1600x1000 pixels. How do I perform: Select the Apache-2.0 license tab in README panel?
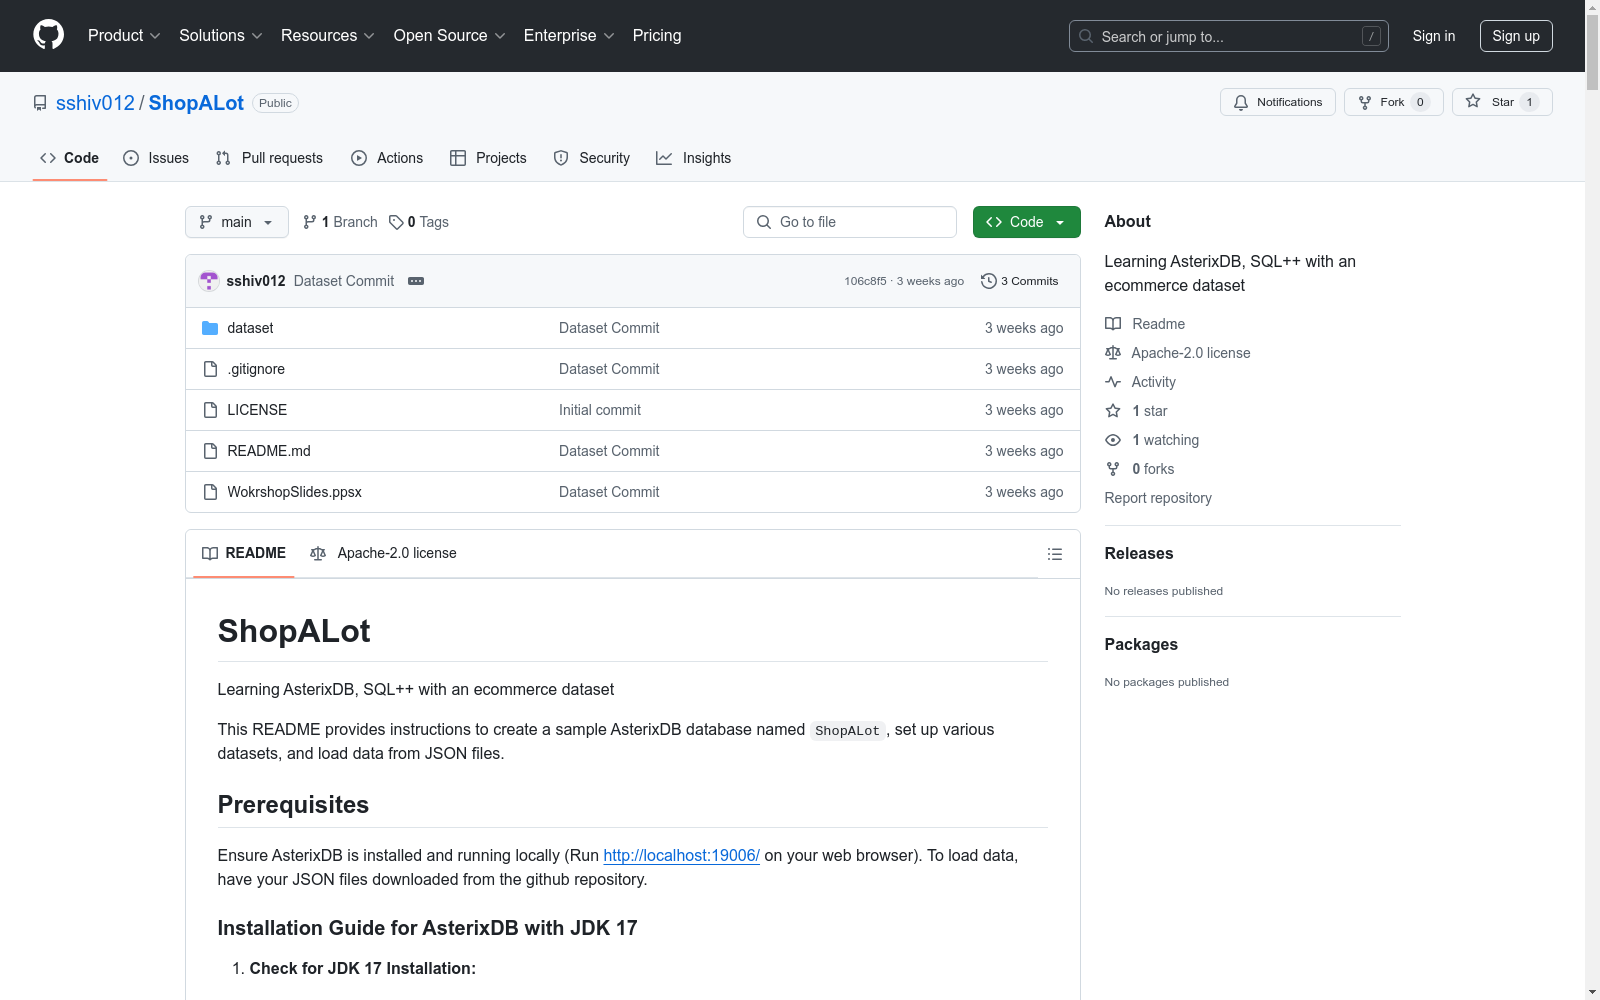coord(383,553)
